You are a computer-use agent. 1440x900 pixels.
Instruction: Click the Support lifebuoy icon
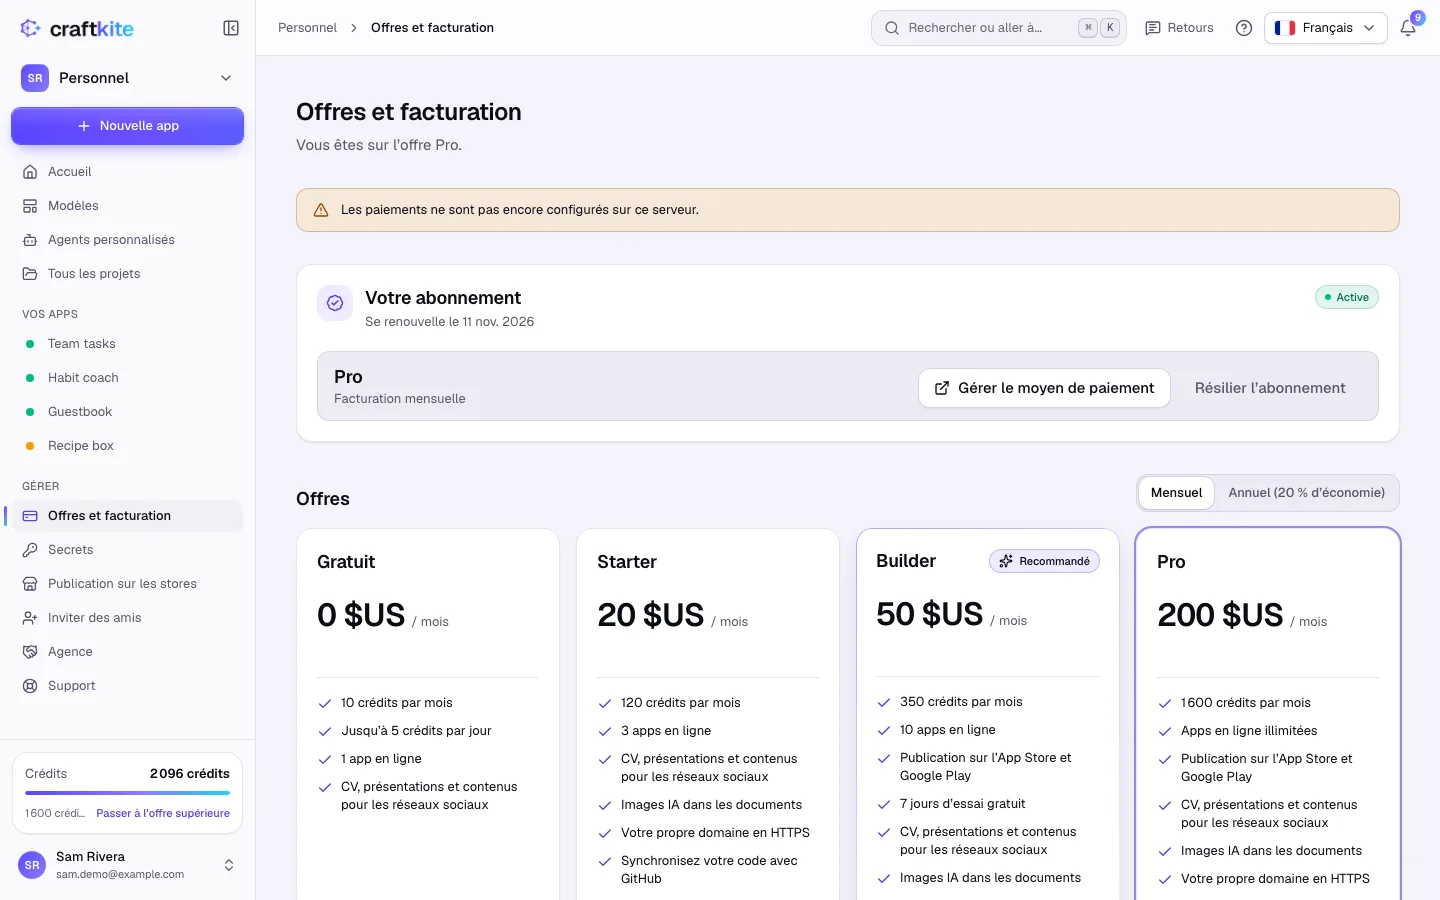pos(30,686)
